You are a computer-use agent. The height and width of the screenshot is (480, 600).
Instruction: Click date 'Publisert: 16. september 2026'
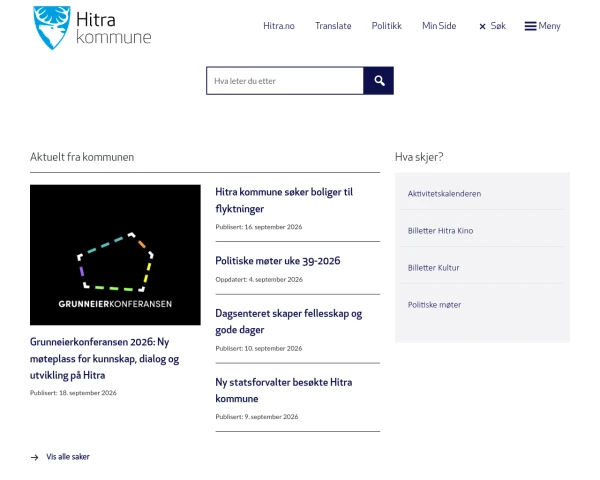(x=259, y=227)
